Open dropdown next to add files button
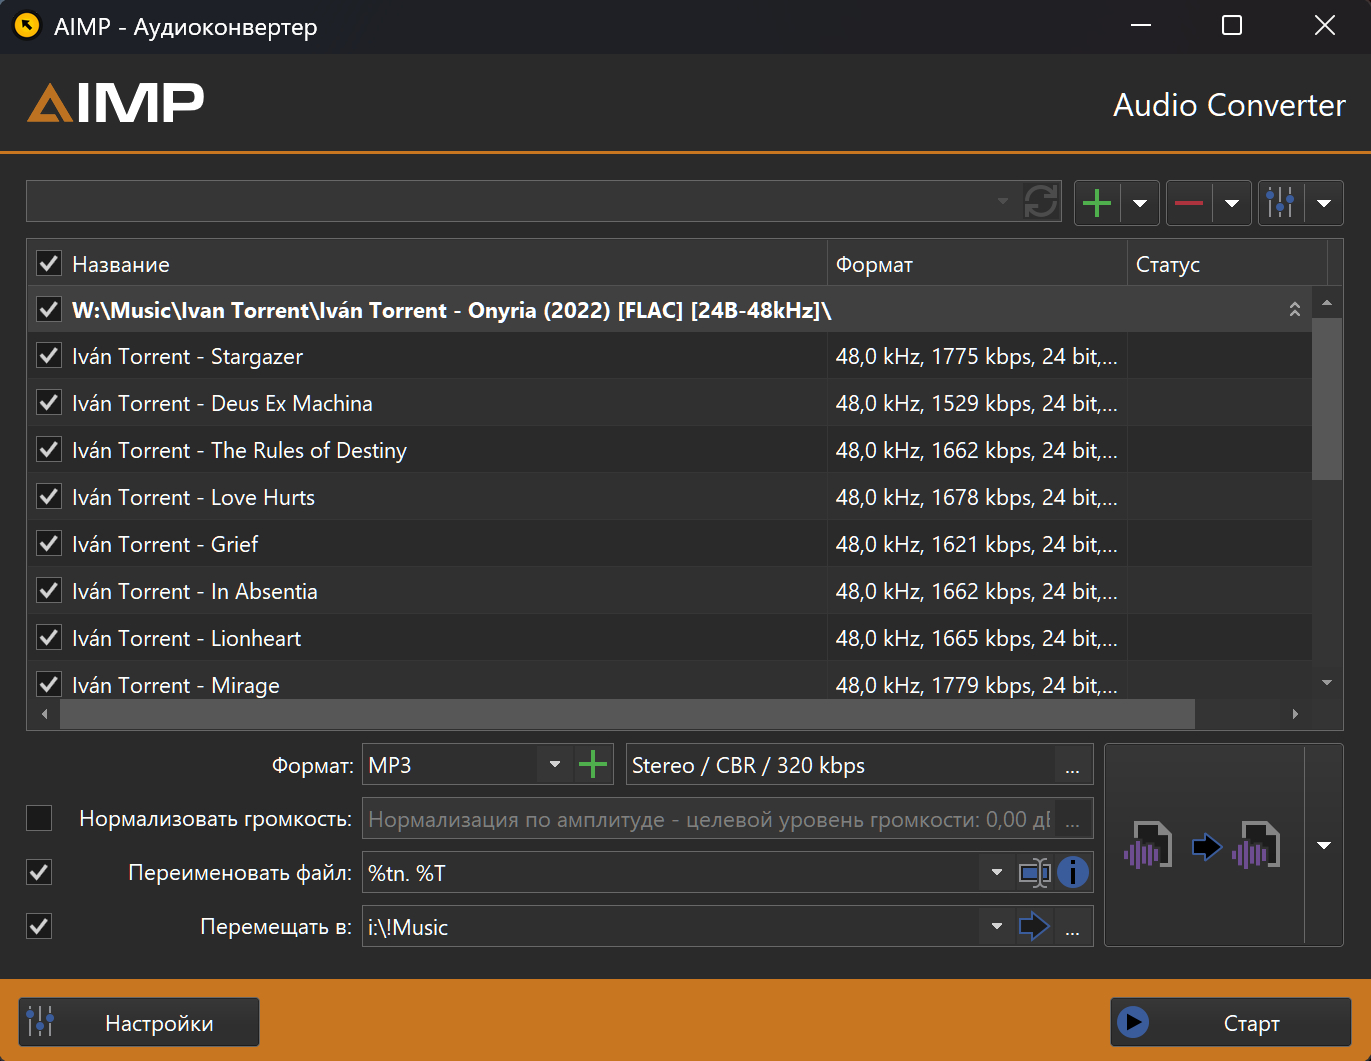The height and width of the screenshot is (1061, 1371). pos(1140,203)
